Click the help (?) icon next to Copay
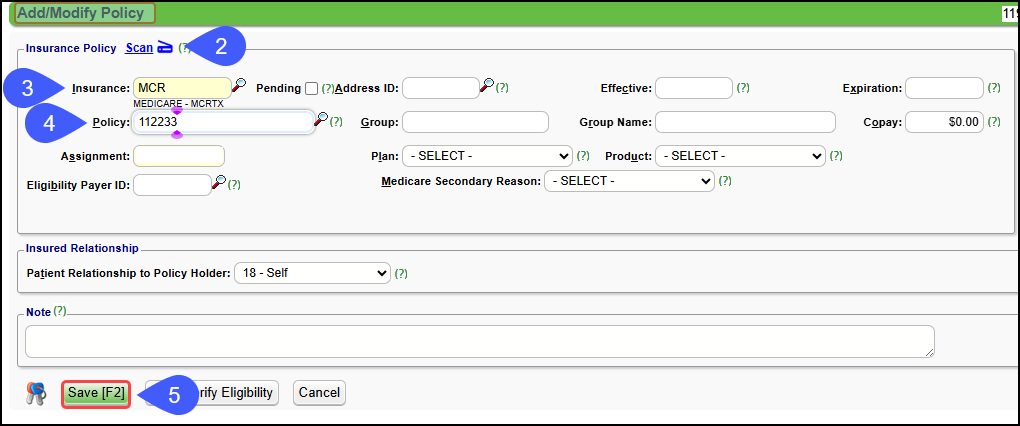 [994, 122]
